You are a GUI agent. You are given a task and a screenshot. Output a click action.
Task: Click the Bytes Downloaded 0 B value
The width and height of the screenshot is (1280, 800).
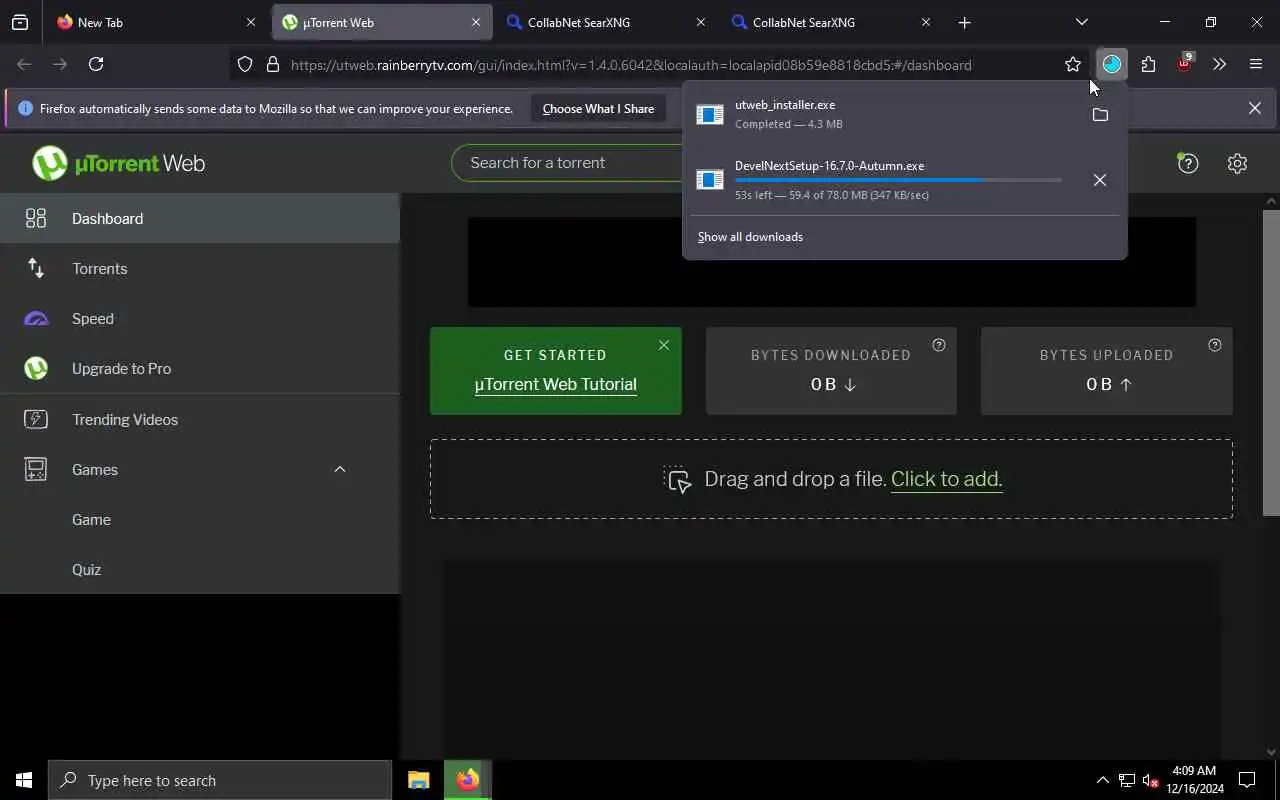tap(833, 384)
